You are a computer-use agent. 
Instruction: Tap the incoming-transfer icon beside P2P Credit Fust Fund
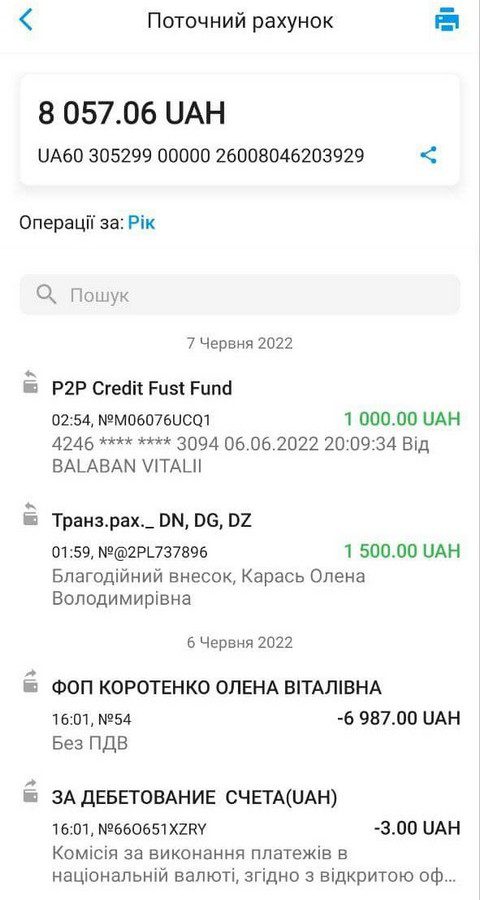pos(30,382)
